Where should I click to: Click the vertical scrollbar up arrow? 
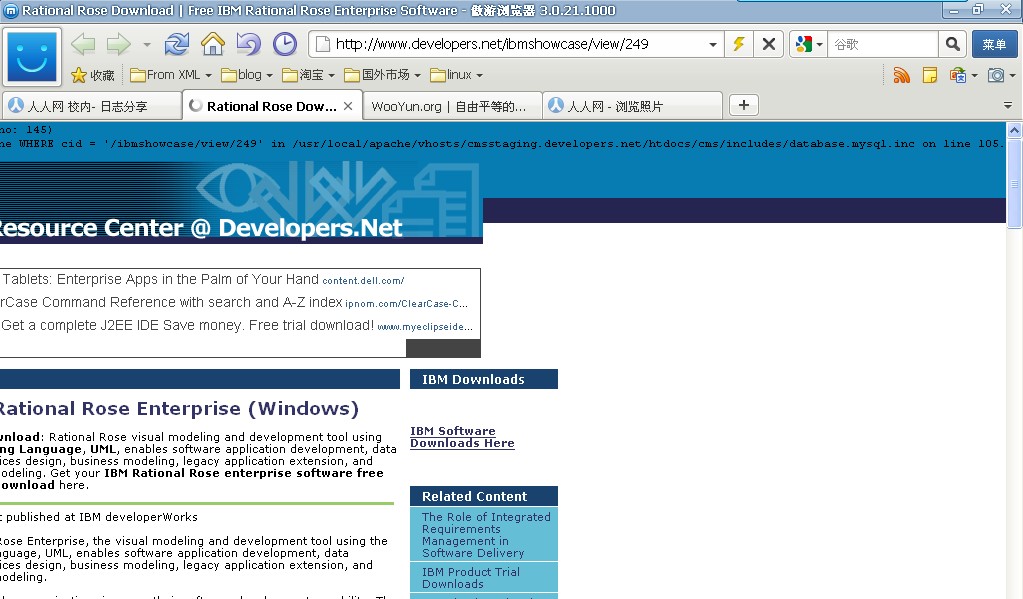[1014, 130]
